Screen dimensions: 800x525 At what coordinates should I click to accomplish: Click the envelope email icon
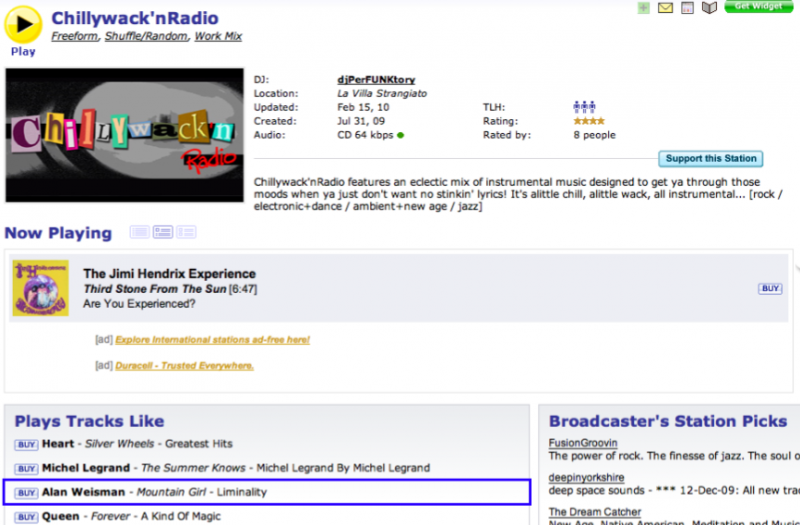pos(665,8)
